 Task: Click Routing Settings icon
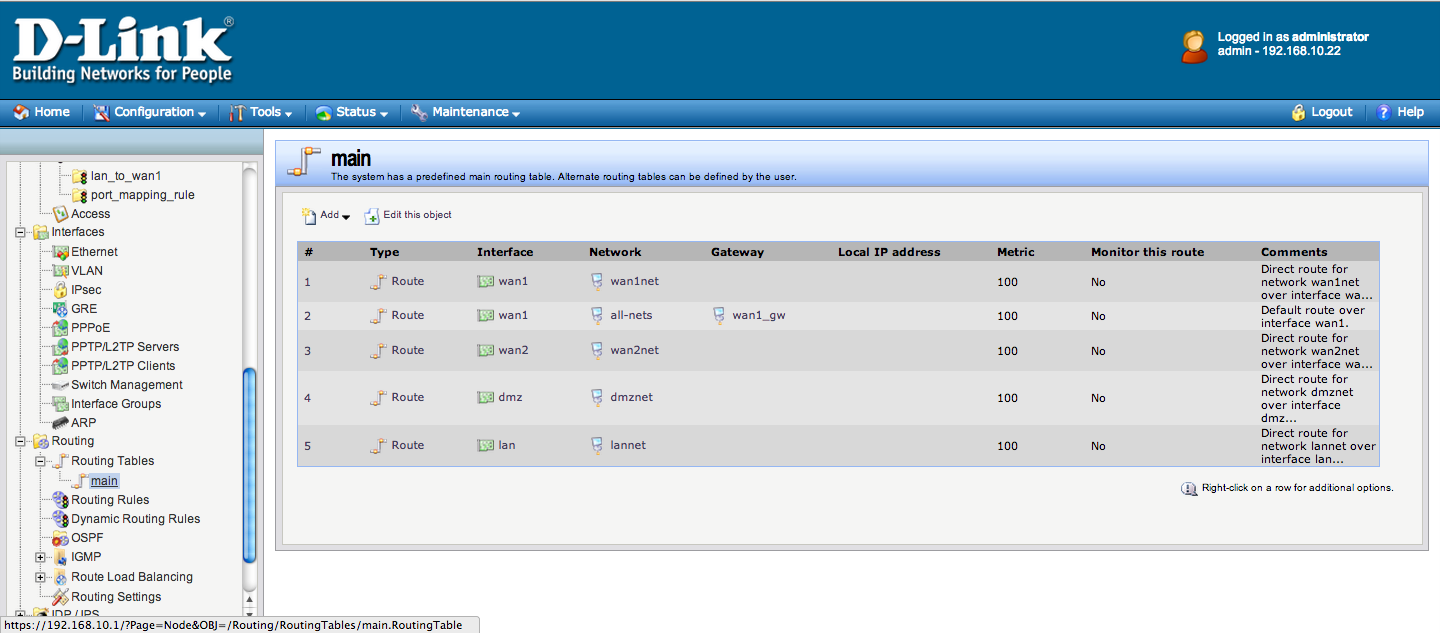pos(60,597)
